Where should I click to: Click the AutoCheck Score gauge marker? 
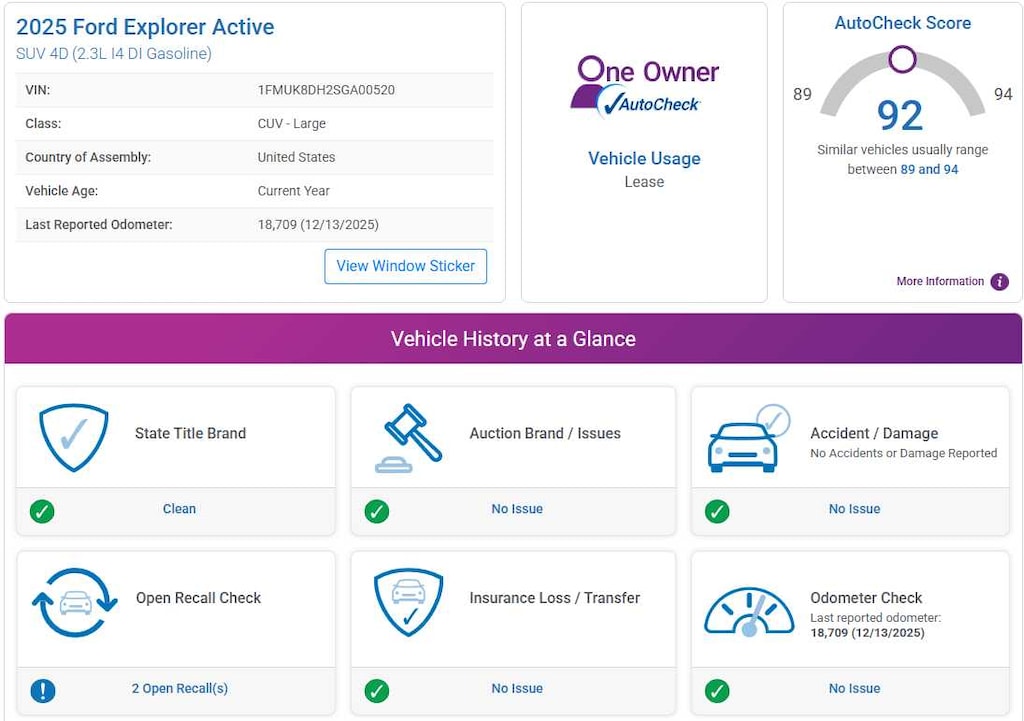coord(902,59)
